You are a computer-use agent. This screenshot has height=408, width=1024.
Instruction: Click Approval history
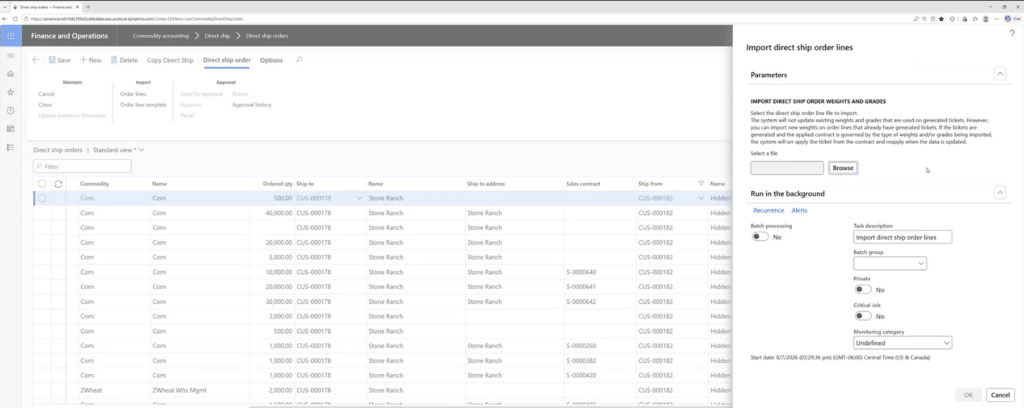(x=251, y=104)
